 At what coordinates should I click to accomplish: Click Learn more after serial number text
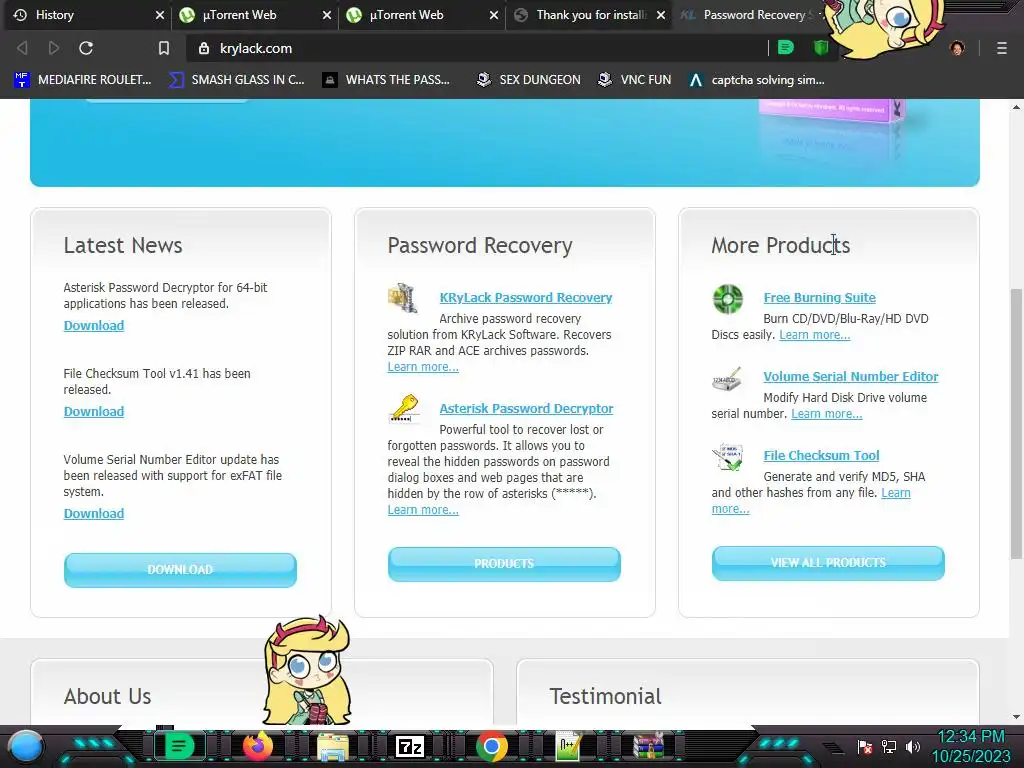pyautogui.click(x=827, y=413)
